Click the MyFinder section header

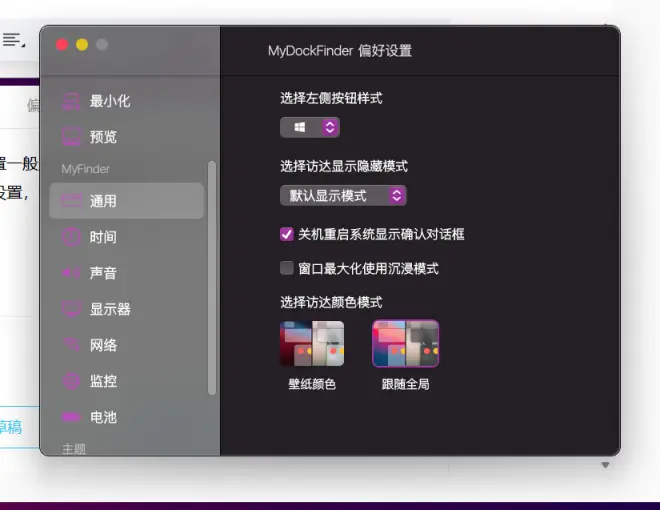tap(85, 169)
